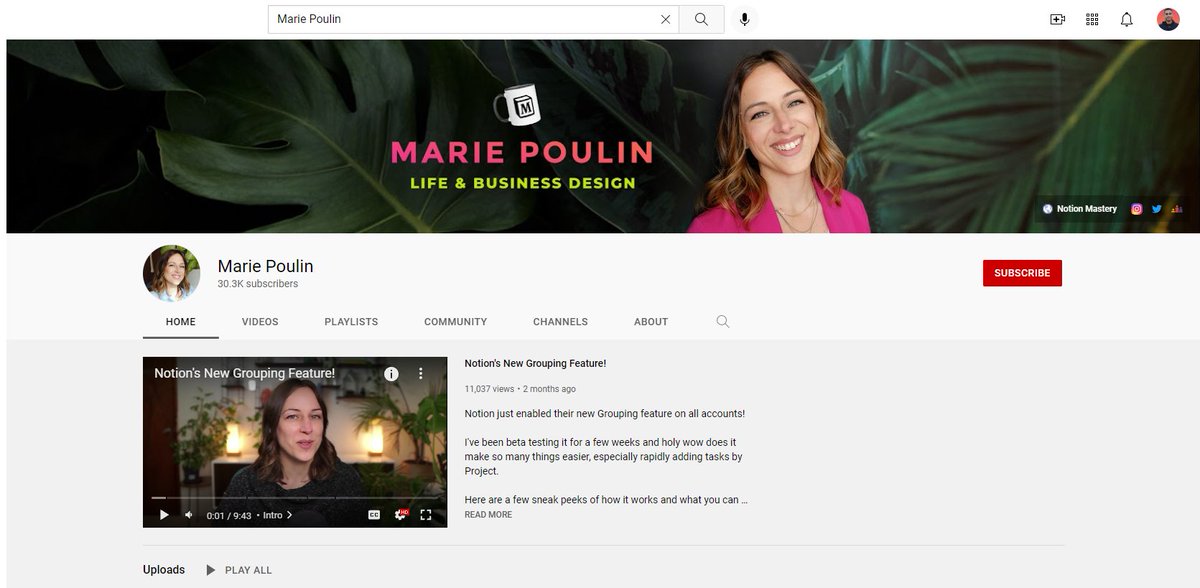This screenshot has width=1200, height=588.
Task: Open the Playlists tab
Action: 351,322
